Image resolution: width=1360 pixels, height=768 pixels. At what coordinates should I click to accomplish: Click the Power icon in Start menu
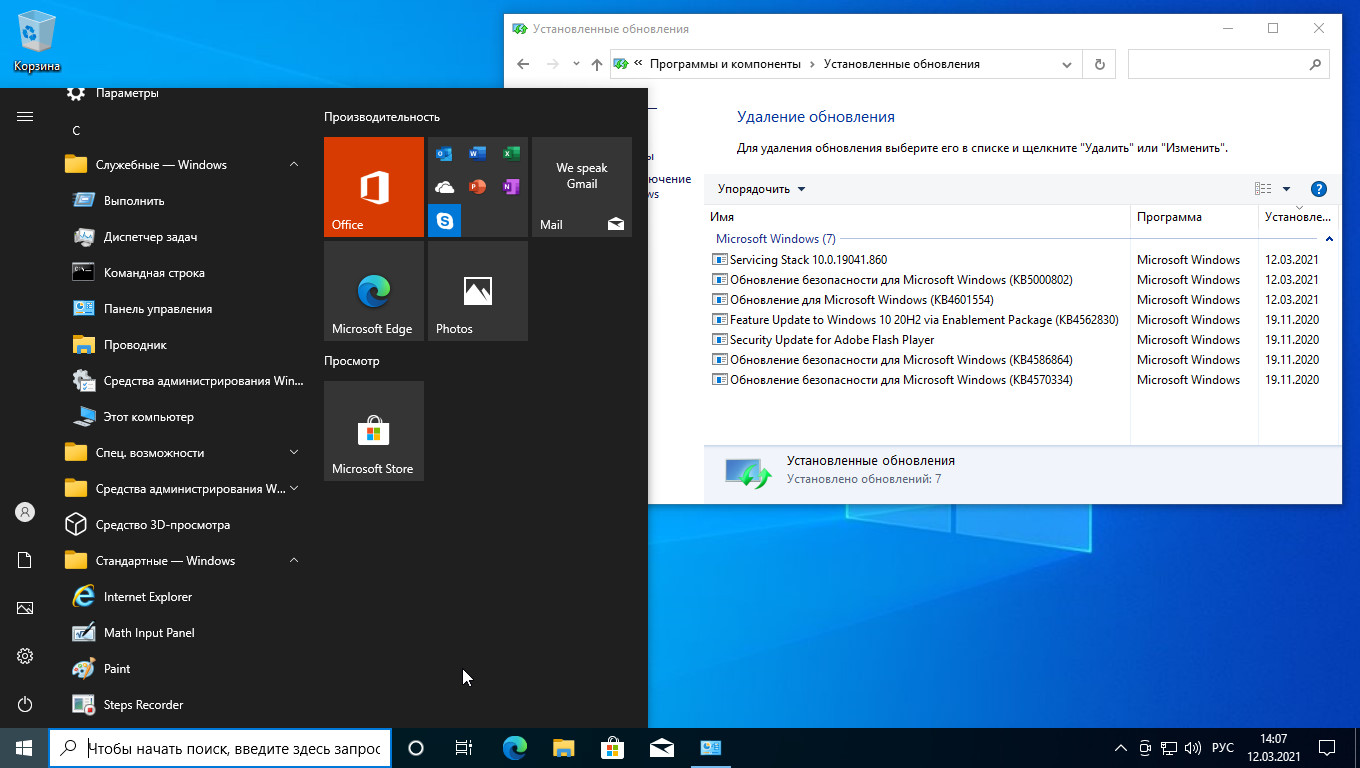(25, 705)
